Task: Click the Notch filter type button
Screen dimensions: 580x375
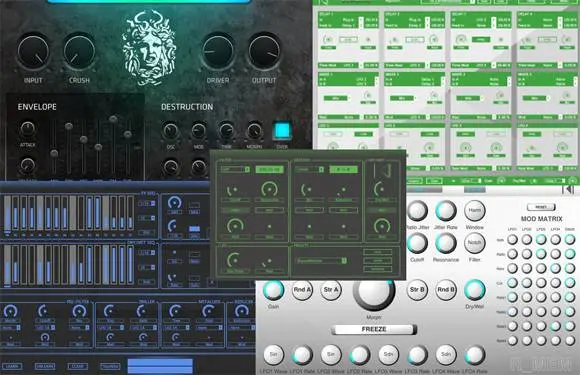Action: [475, 243]
